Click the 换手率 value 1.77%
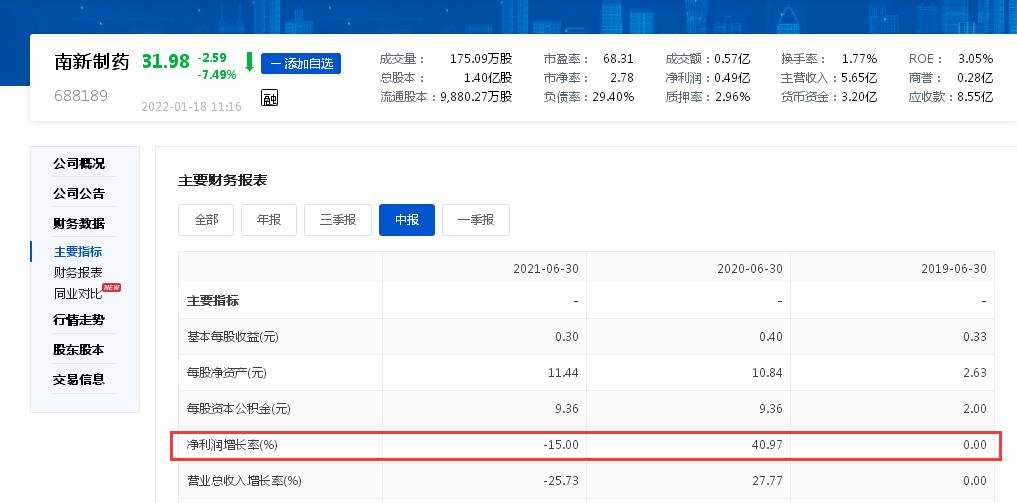The image size is (1017, 503). (859, 59)
